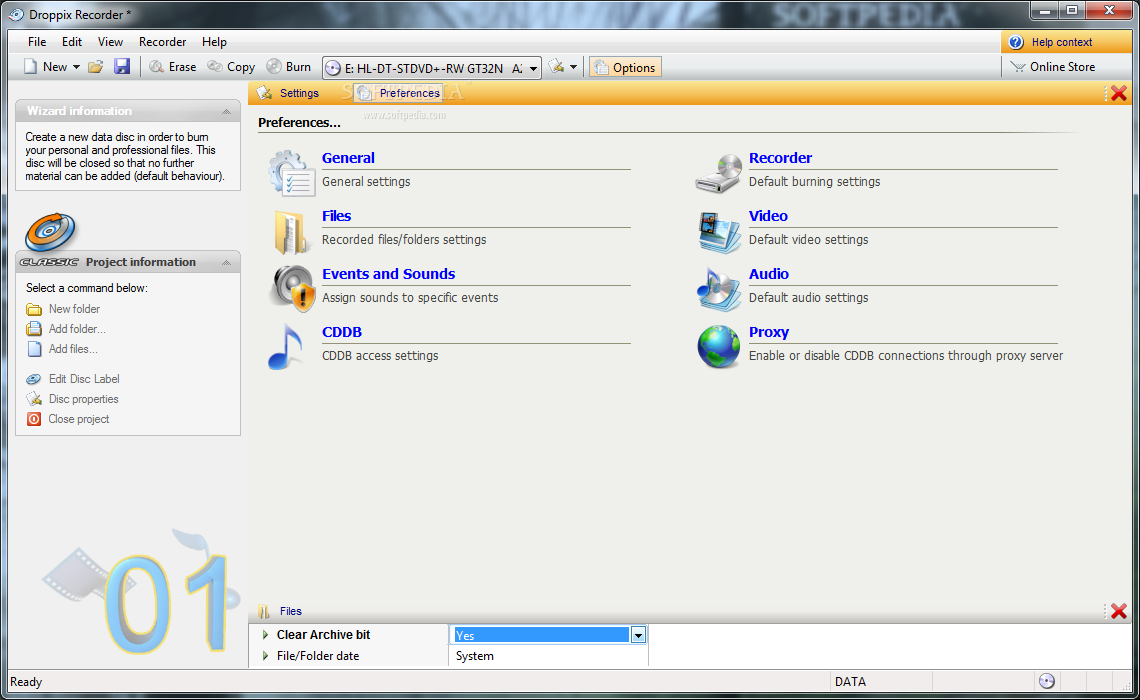The image size is (1140, 700).
Task: Click the blue music note CDDB icon
Action: (x=286, y=347)
